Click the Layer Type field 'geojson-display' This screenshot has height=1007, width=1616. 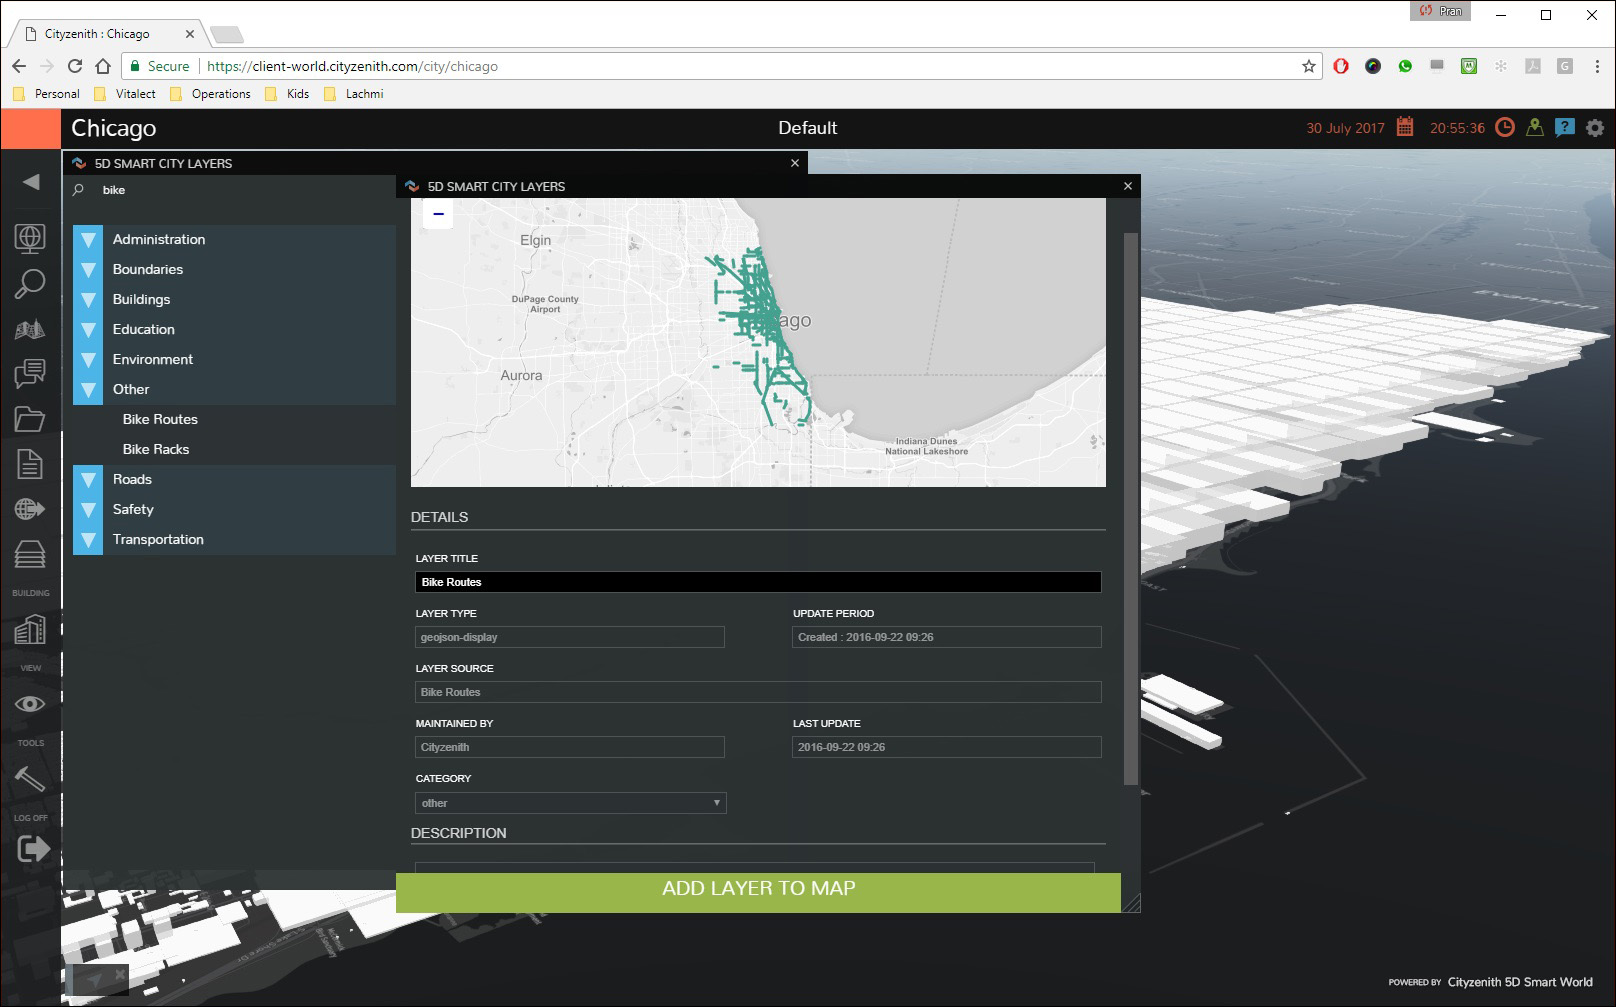point(570,637)
